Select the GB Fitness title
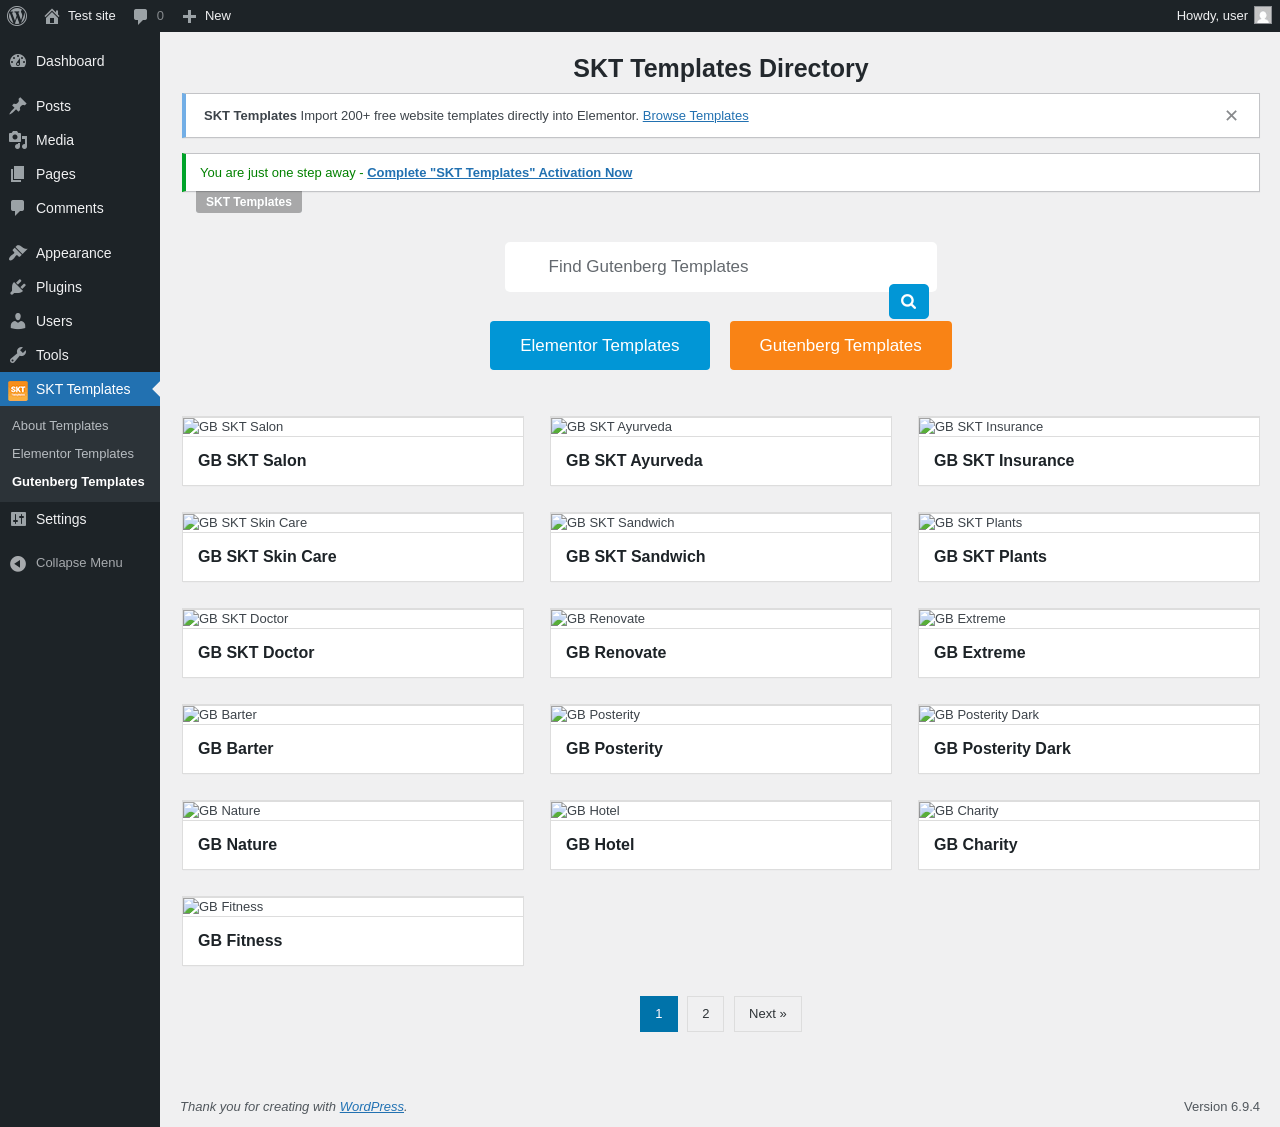This screenshot has height=1127, width=1280. tap(240, 941)
